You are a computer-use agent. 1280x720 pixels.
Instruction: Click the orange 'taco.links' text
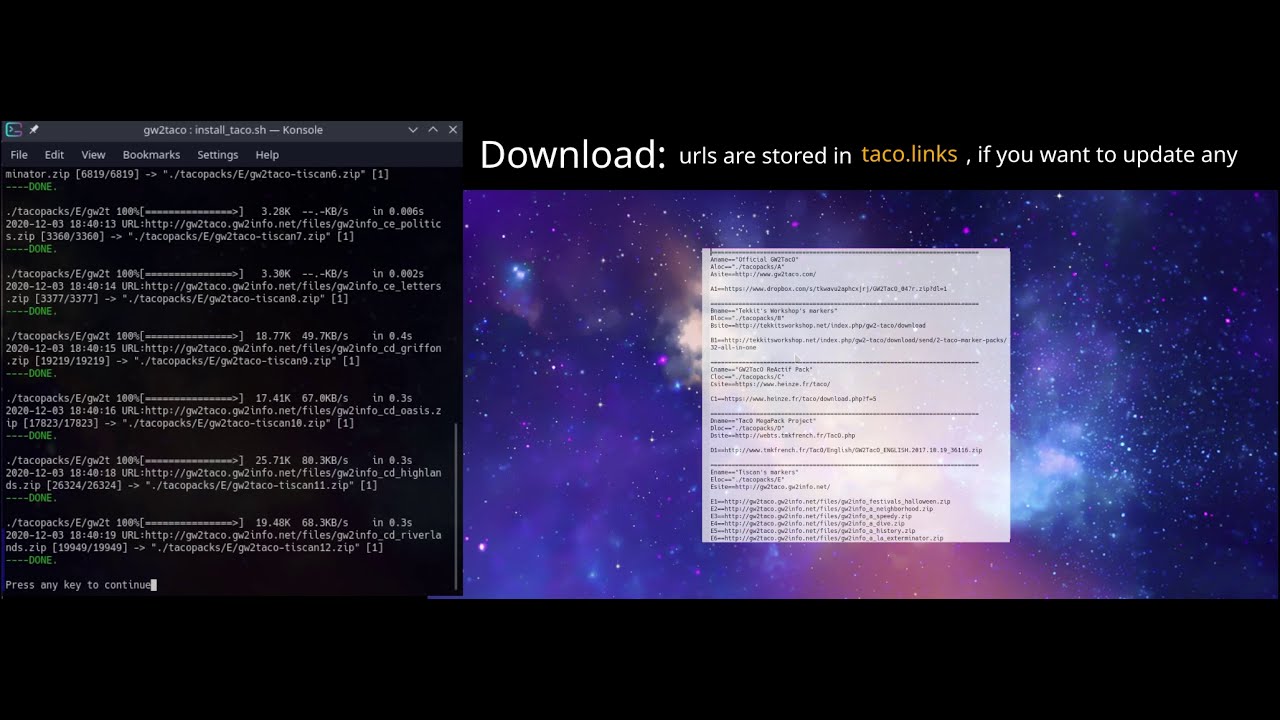coord(909,154)
